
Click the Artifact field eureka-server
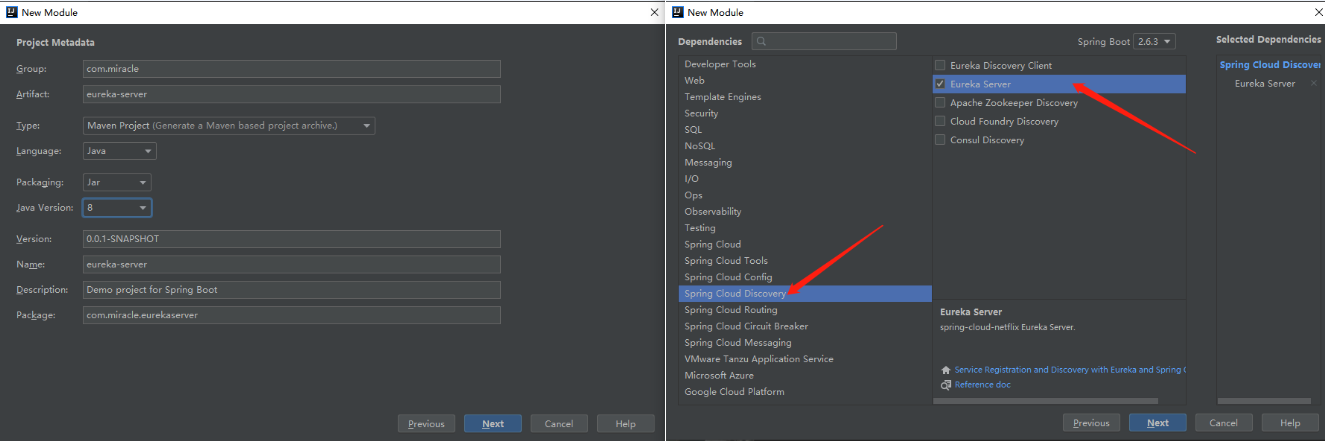[291, 94]
